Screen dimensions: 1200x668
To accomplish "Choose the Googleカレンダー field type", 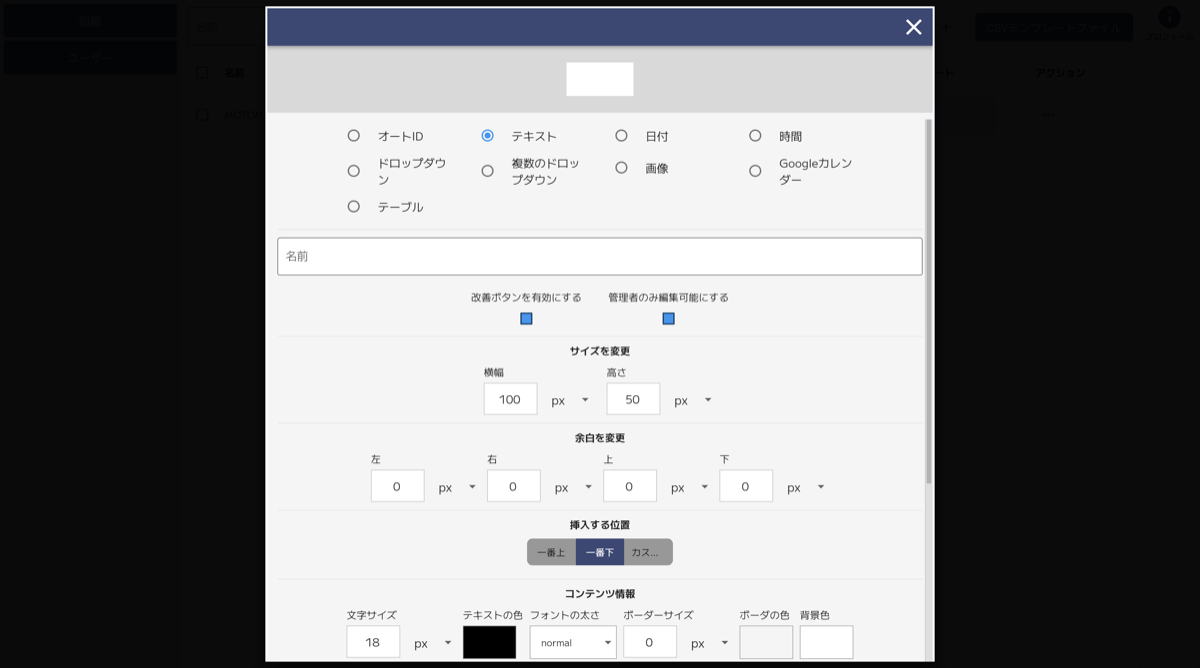I will click(x=755, y=170).
